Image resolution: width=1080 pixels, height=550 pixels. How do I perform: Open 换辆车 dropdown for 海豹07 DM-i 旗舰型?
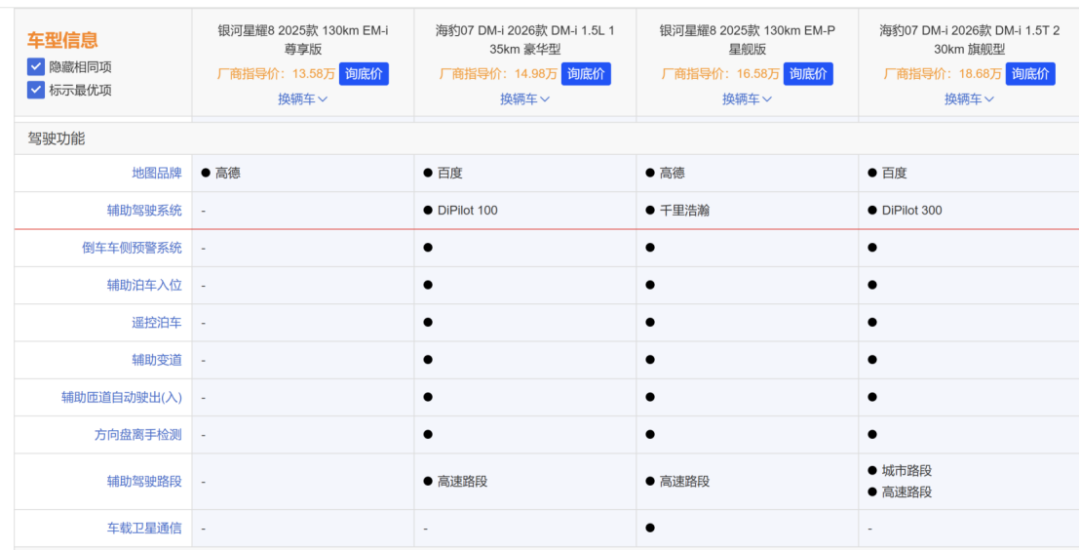[x=969, y=99]
